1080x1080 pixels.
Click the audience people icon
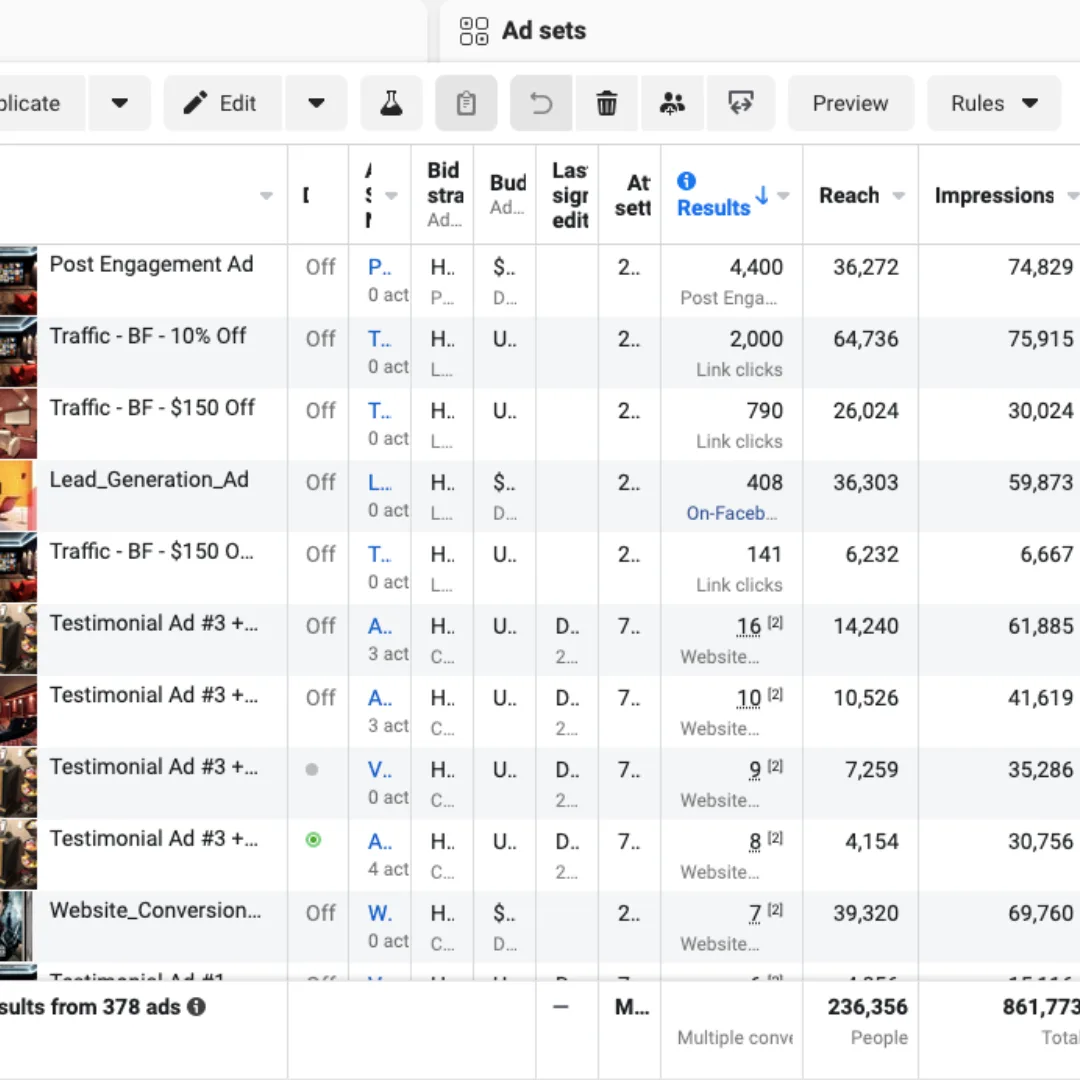click(x=673, y=103)
